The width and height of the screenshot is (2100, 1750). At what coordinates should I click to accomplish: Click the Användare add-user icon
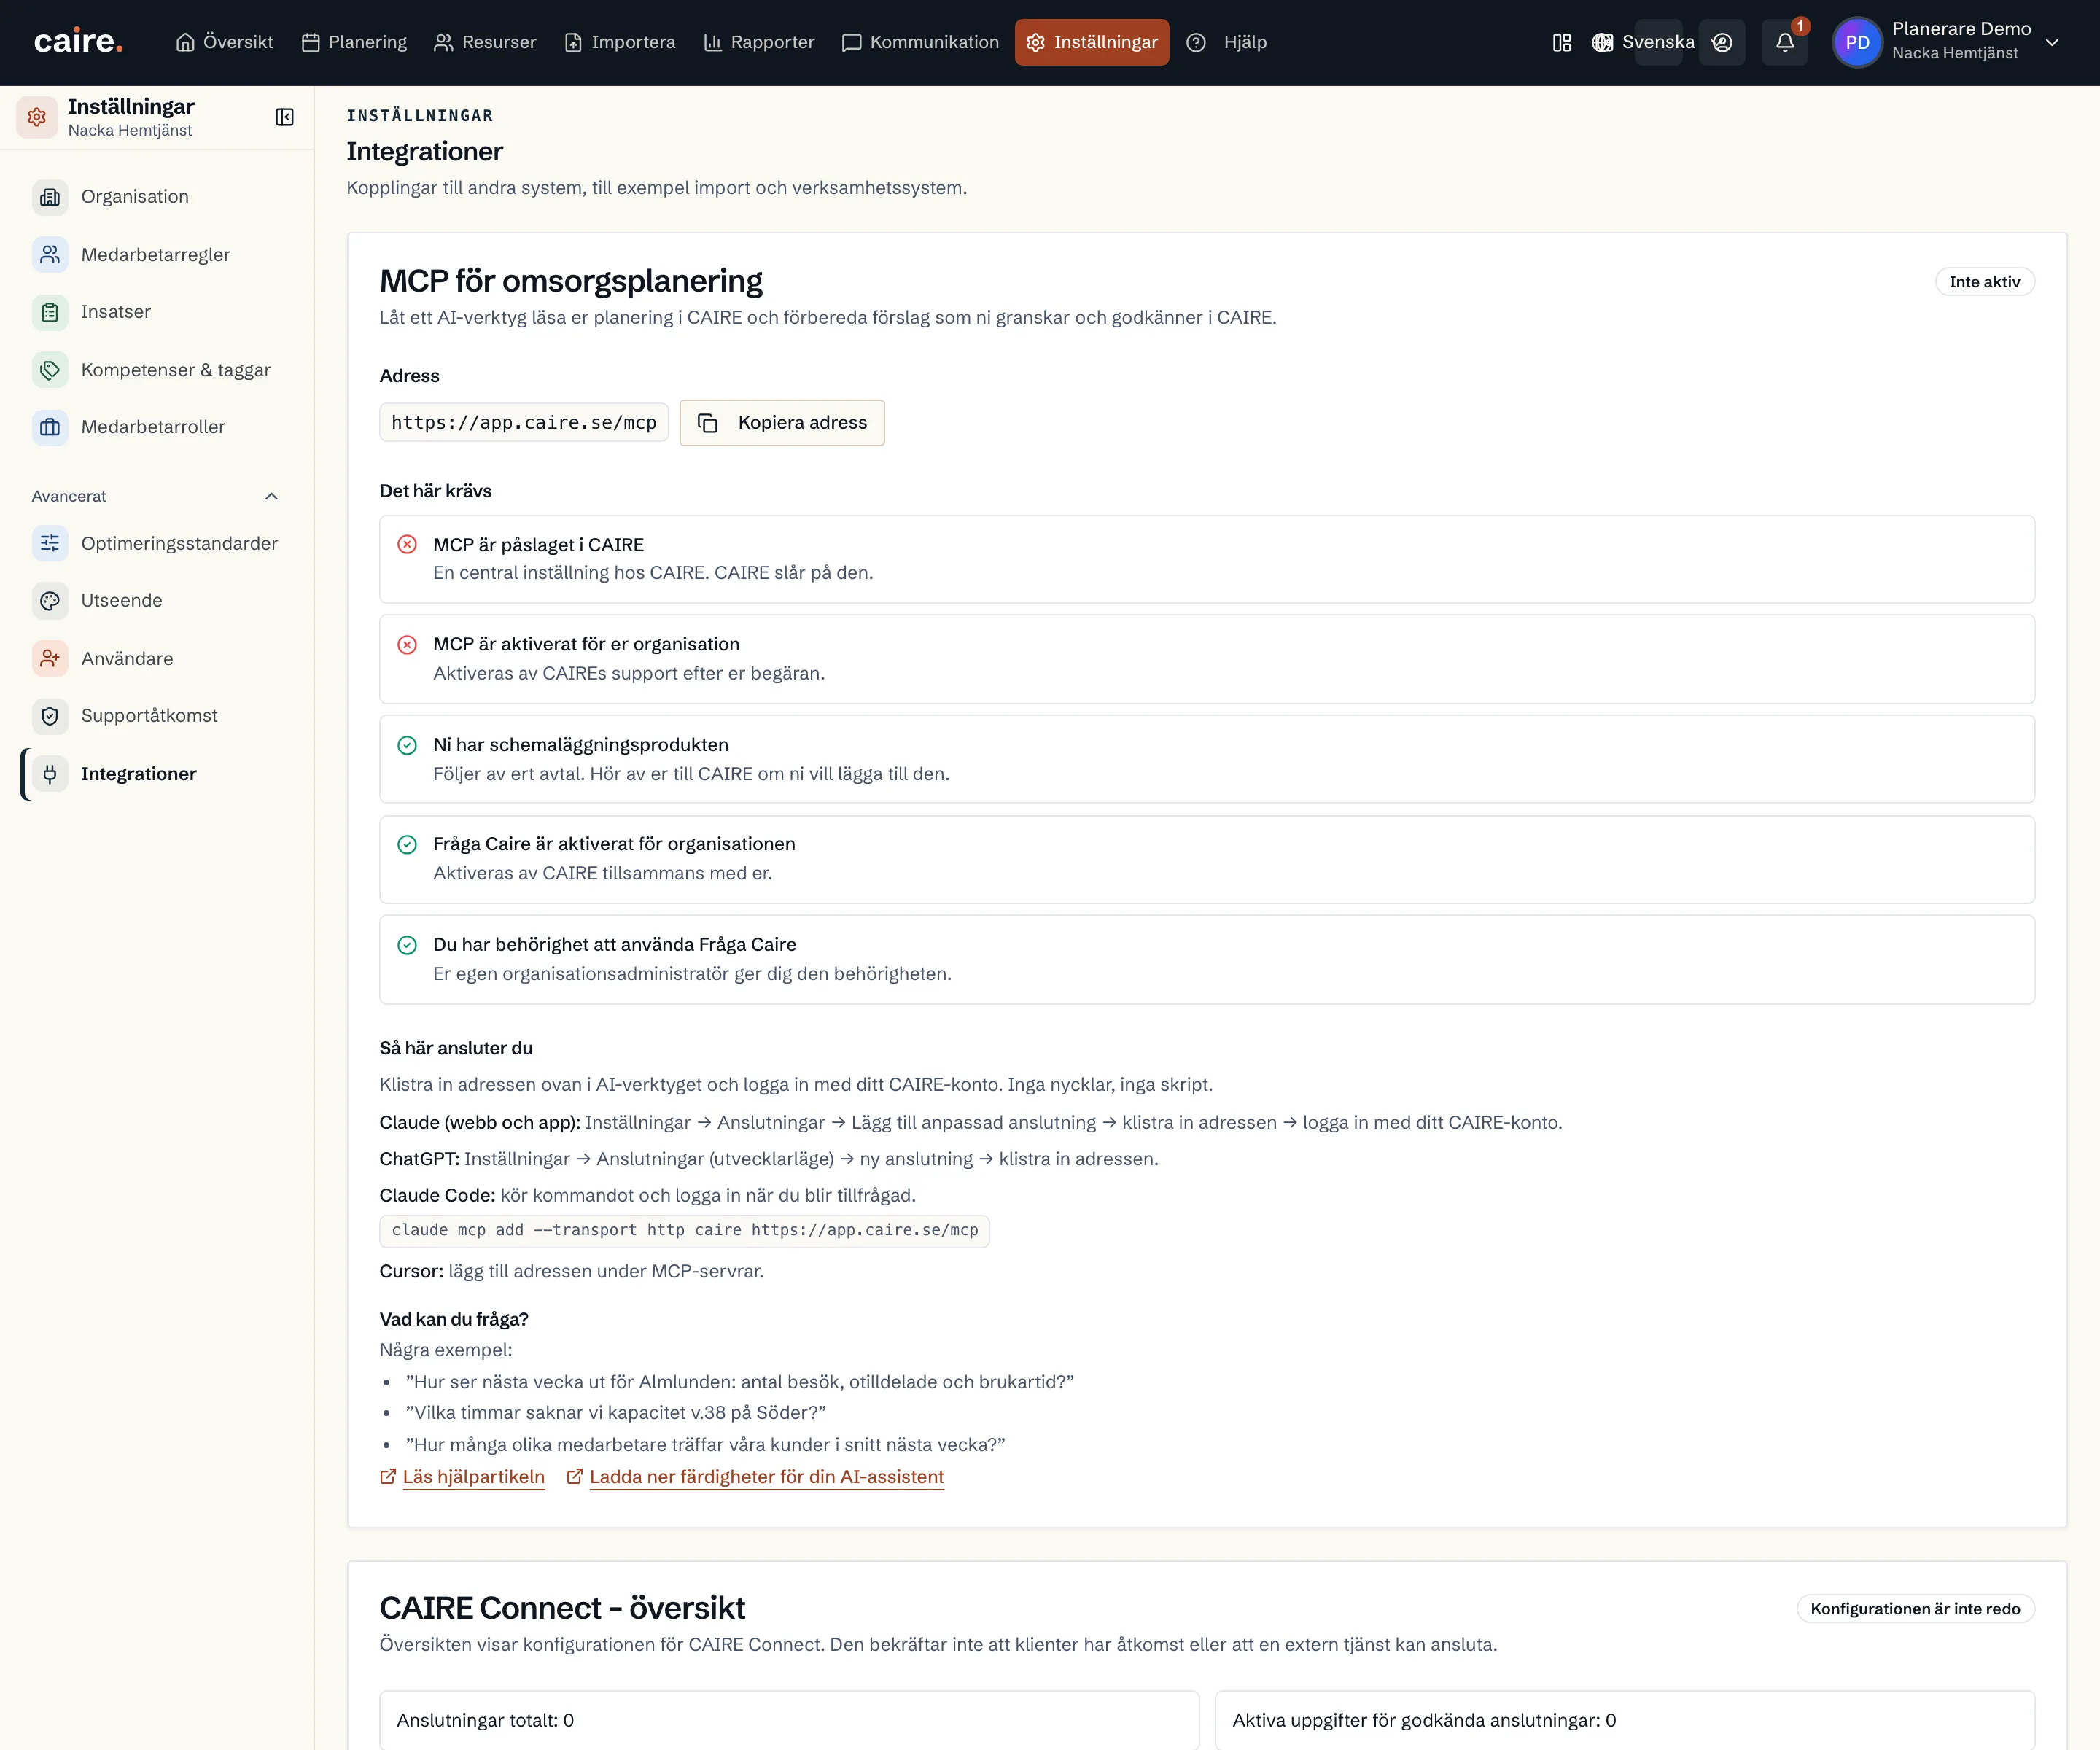coord(50,658)
